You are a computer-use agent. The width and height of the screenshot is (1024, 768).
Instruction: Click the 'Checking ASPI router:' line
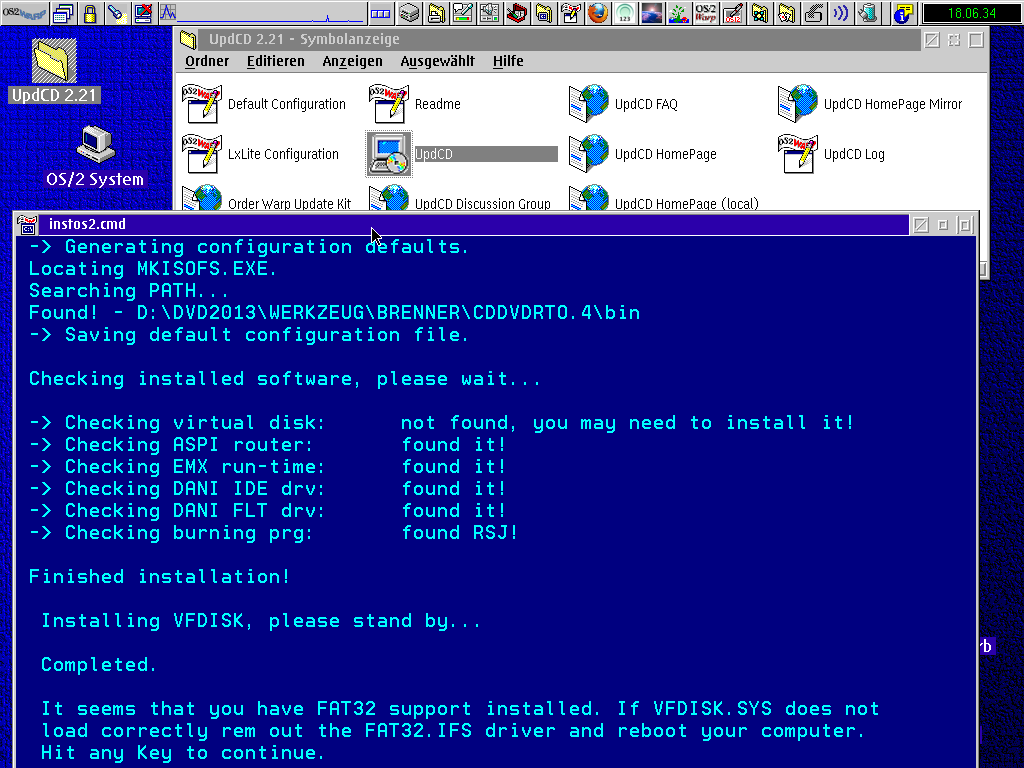(267, 445)
